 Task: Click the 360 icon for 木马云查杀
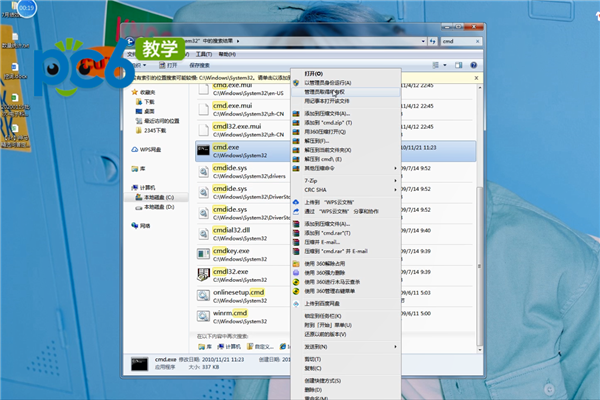296,282
